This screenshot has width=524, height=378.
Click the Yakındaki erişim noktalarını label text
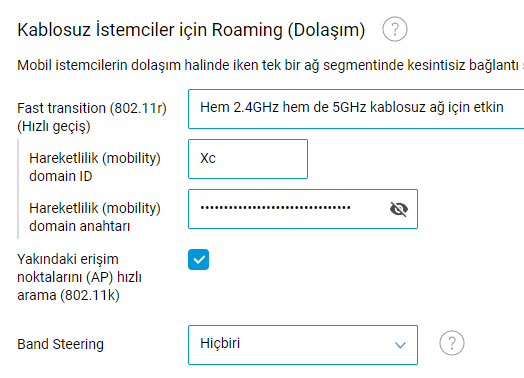[x=80, y=277]
